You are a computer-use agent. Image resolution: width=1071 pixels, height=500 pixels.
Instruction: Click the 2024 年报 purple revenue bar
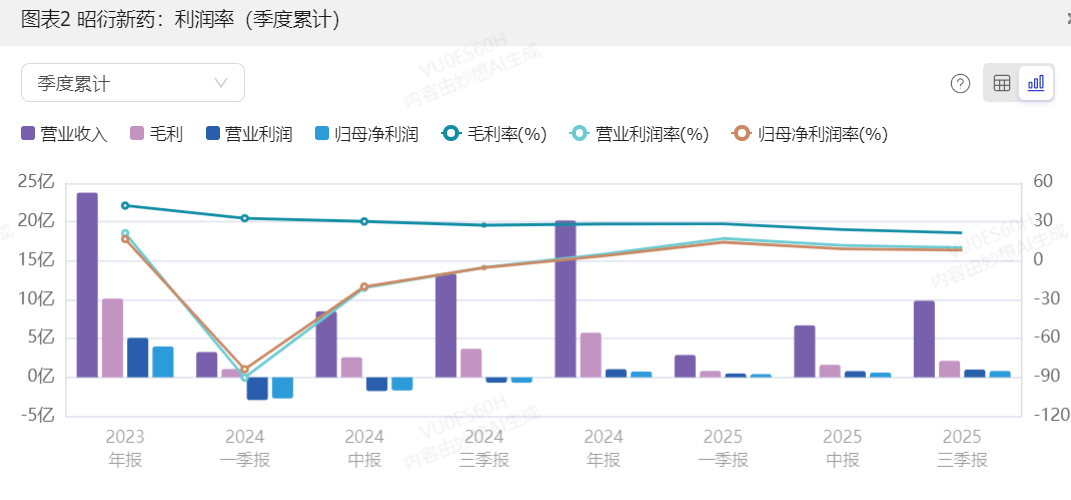565,298
